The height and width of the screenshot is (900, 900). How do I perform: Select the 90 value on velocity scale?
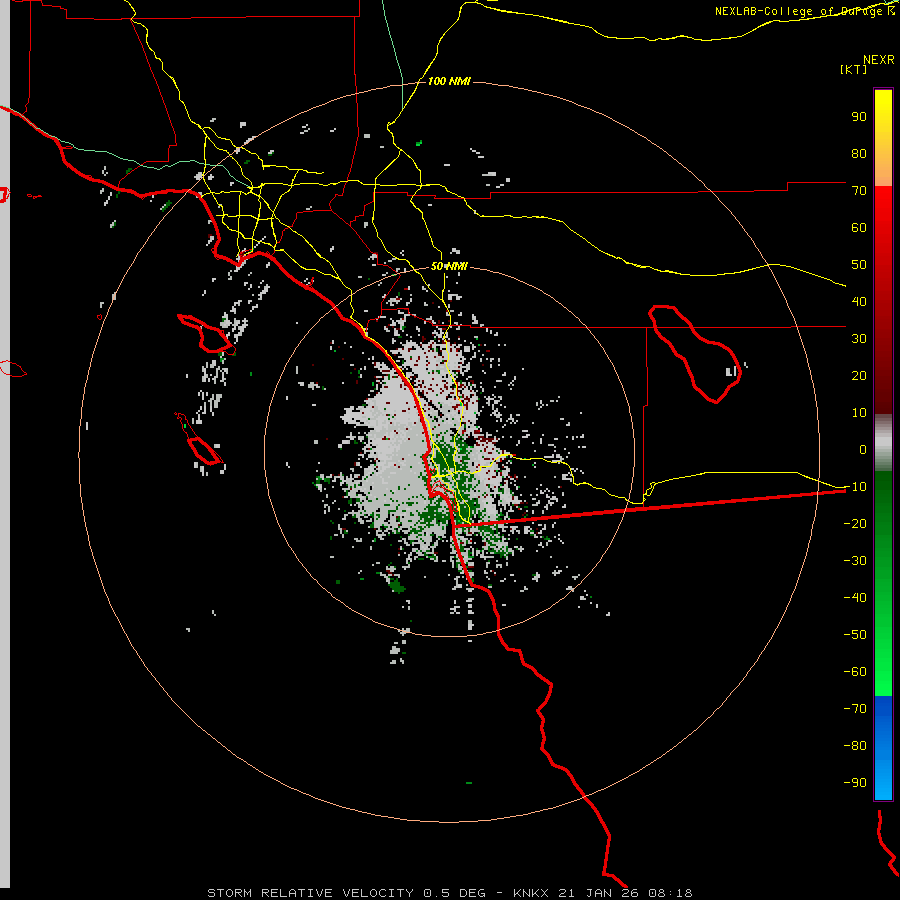point(859,117)
